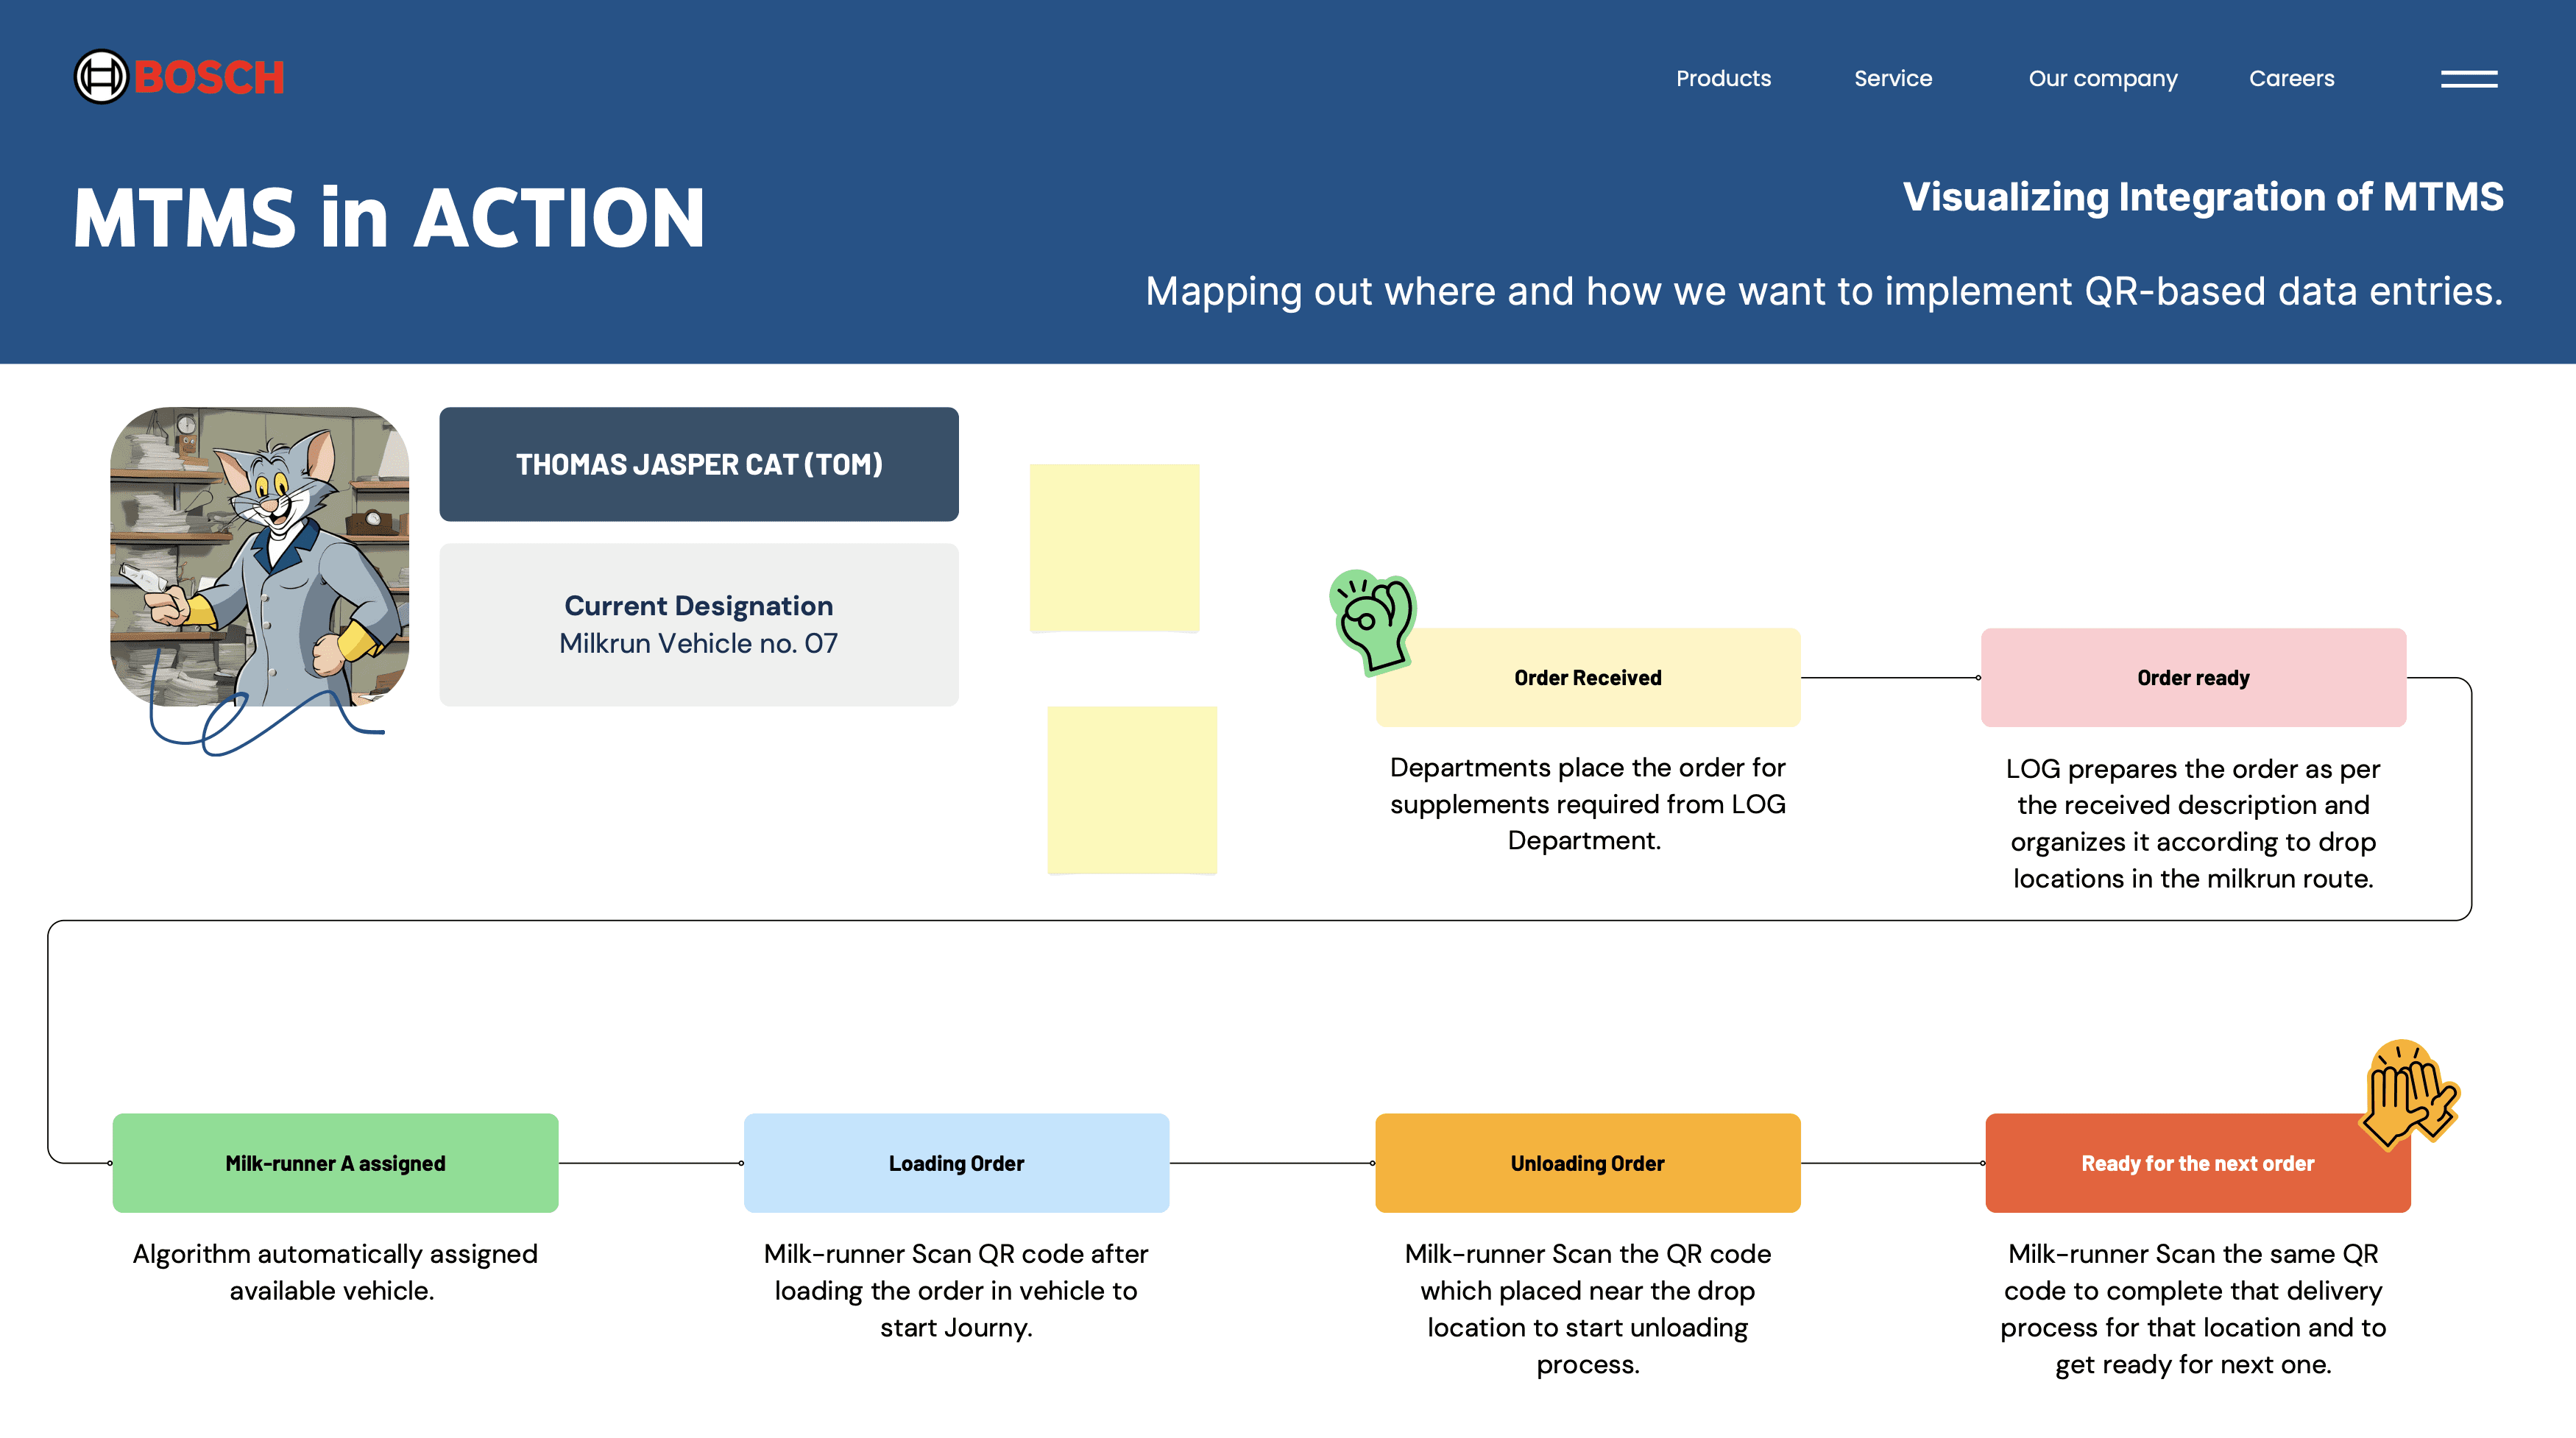The height and width of the screenshot is (1438, 2576).
Task: Select the green Milk-runner A assigned box
Action: 335,1163
